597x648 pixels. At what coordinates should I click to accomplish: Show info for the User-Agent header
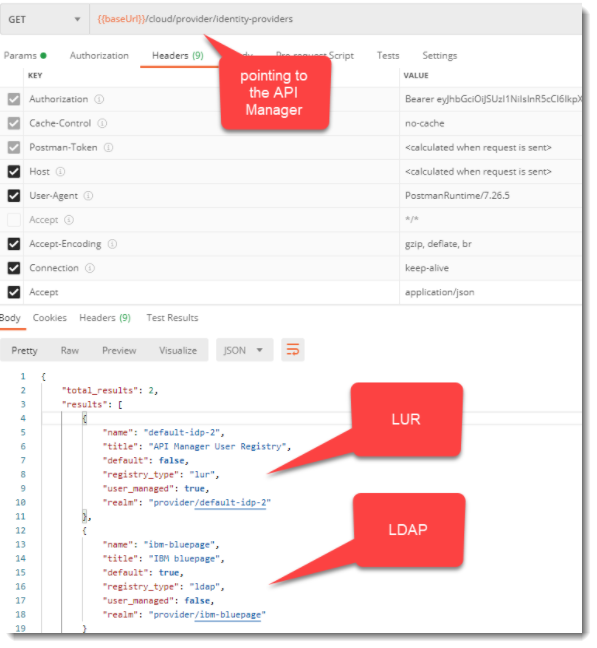[x=88, y=195]
